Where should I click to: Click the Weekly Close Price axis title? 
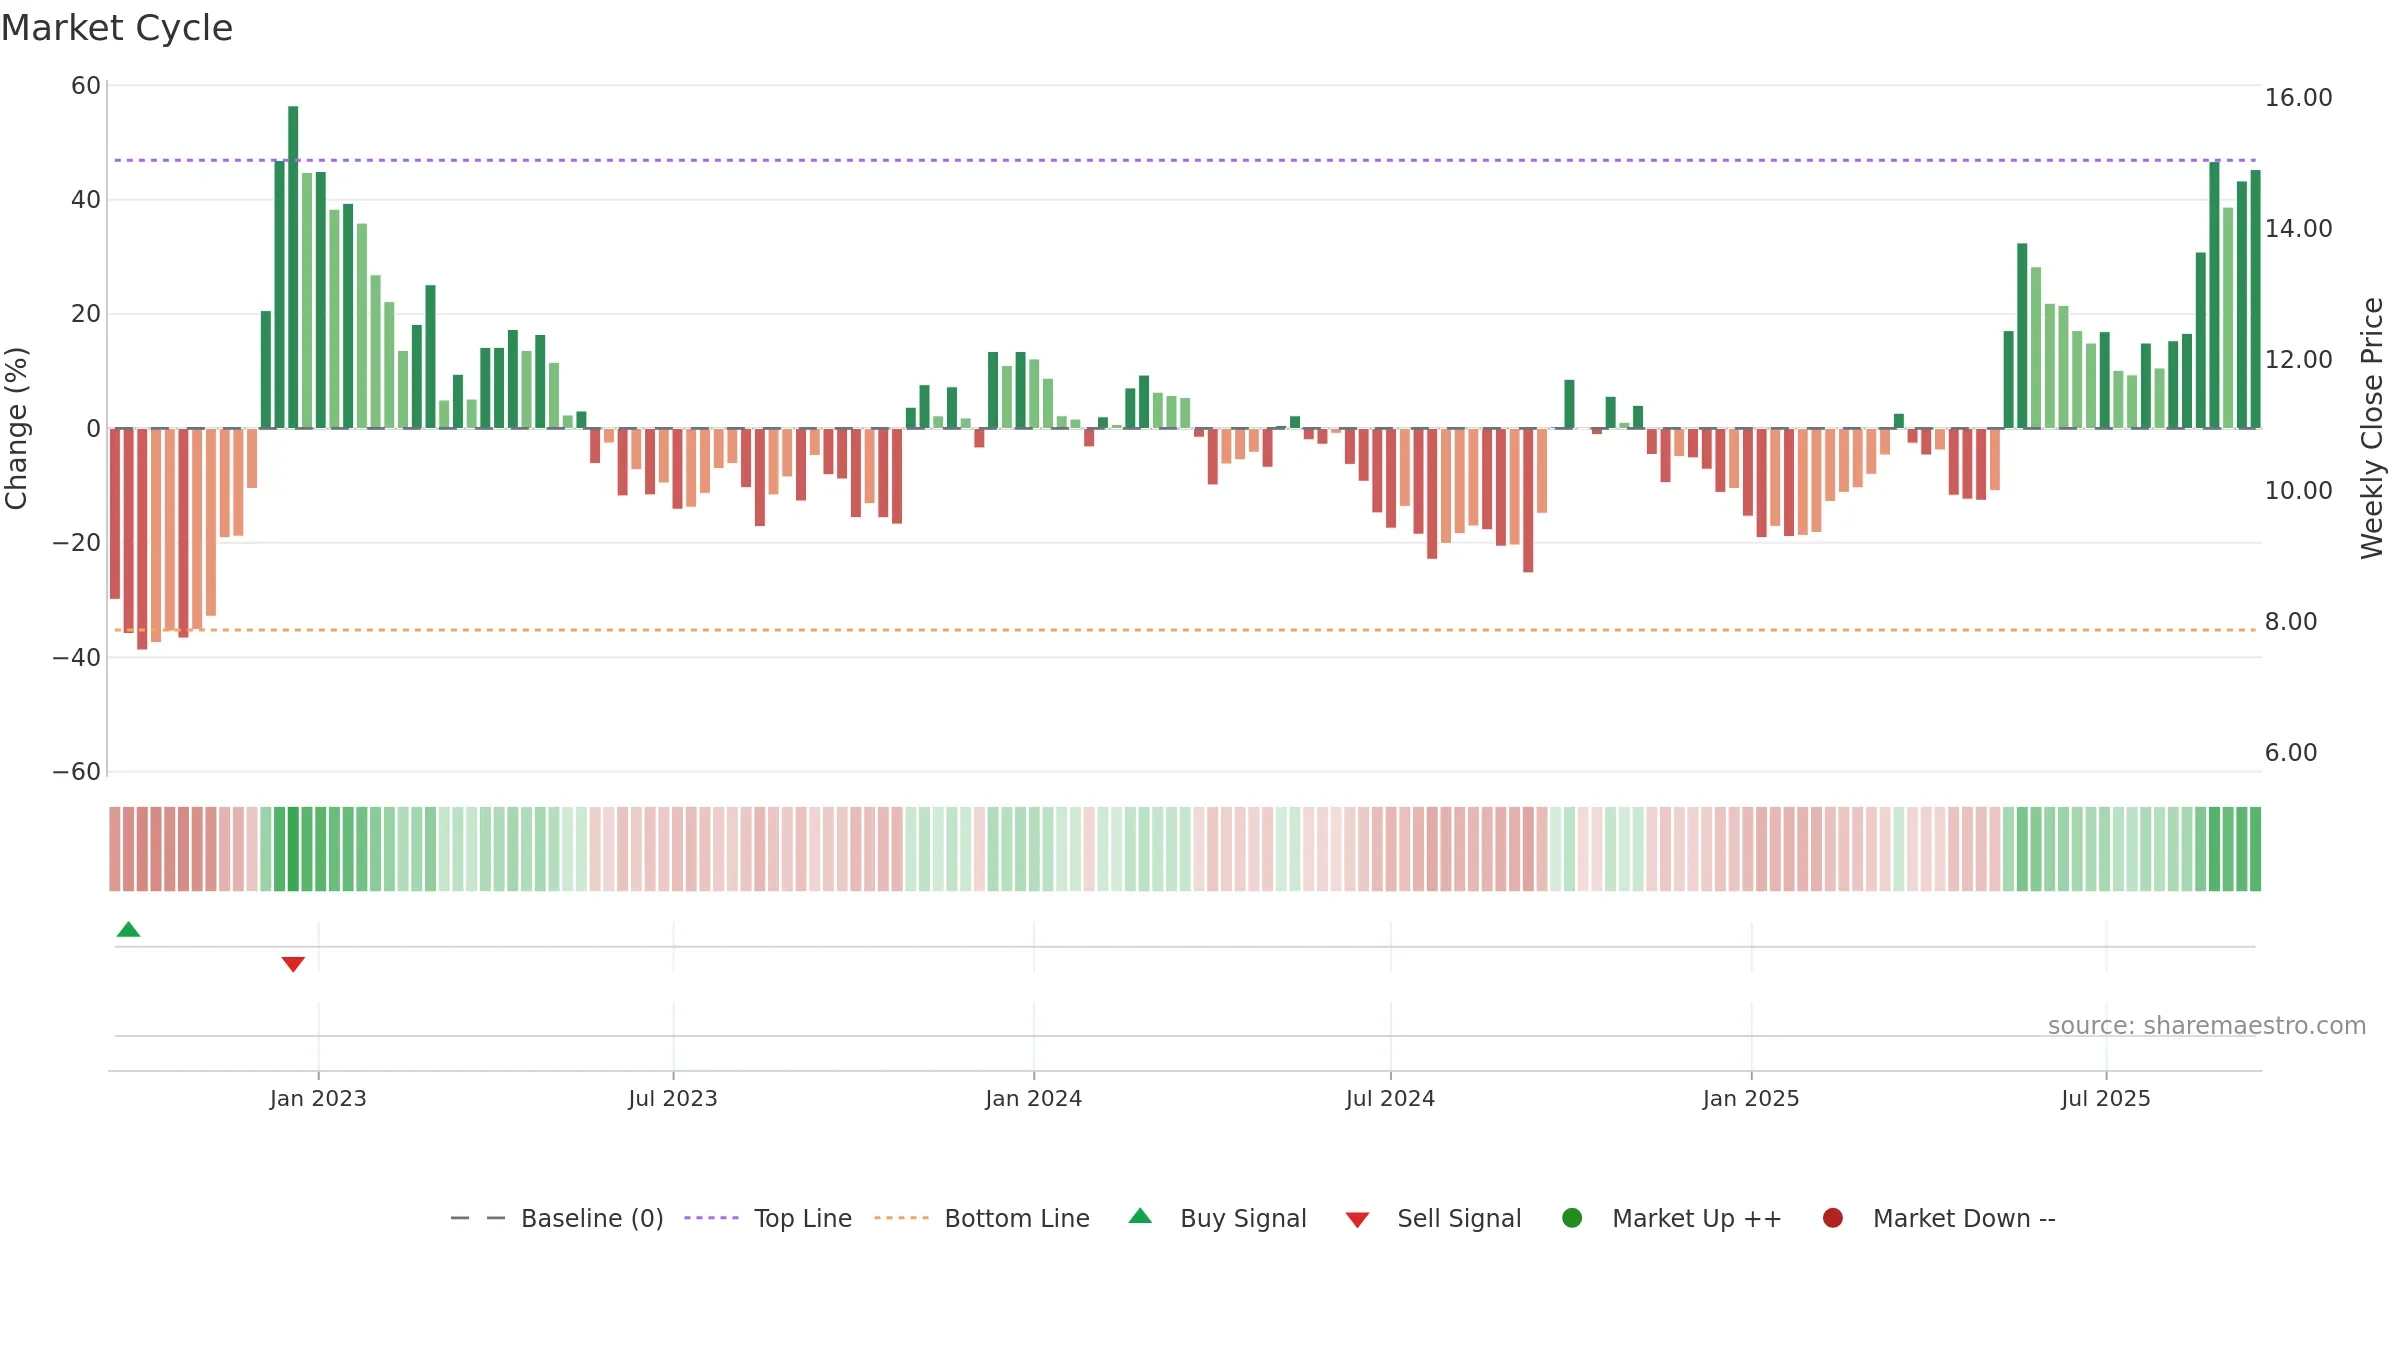(2372, 428)
